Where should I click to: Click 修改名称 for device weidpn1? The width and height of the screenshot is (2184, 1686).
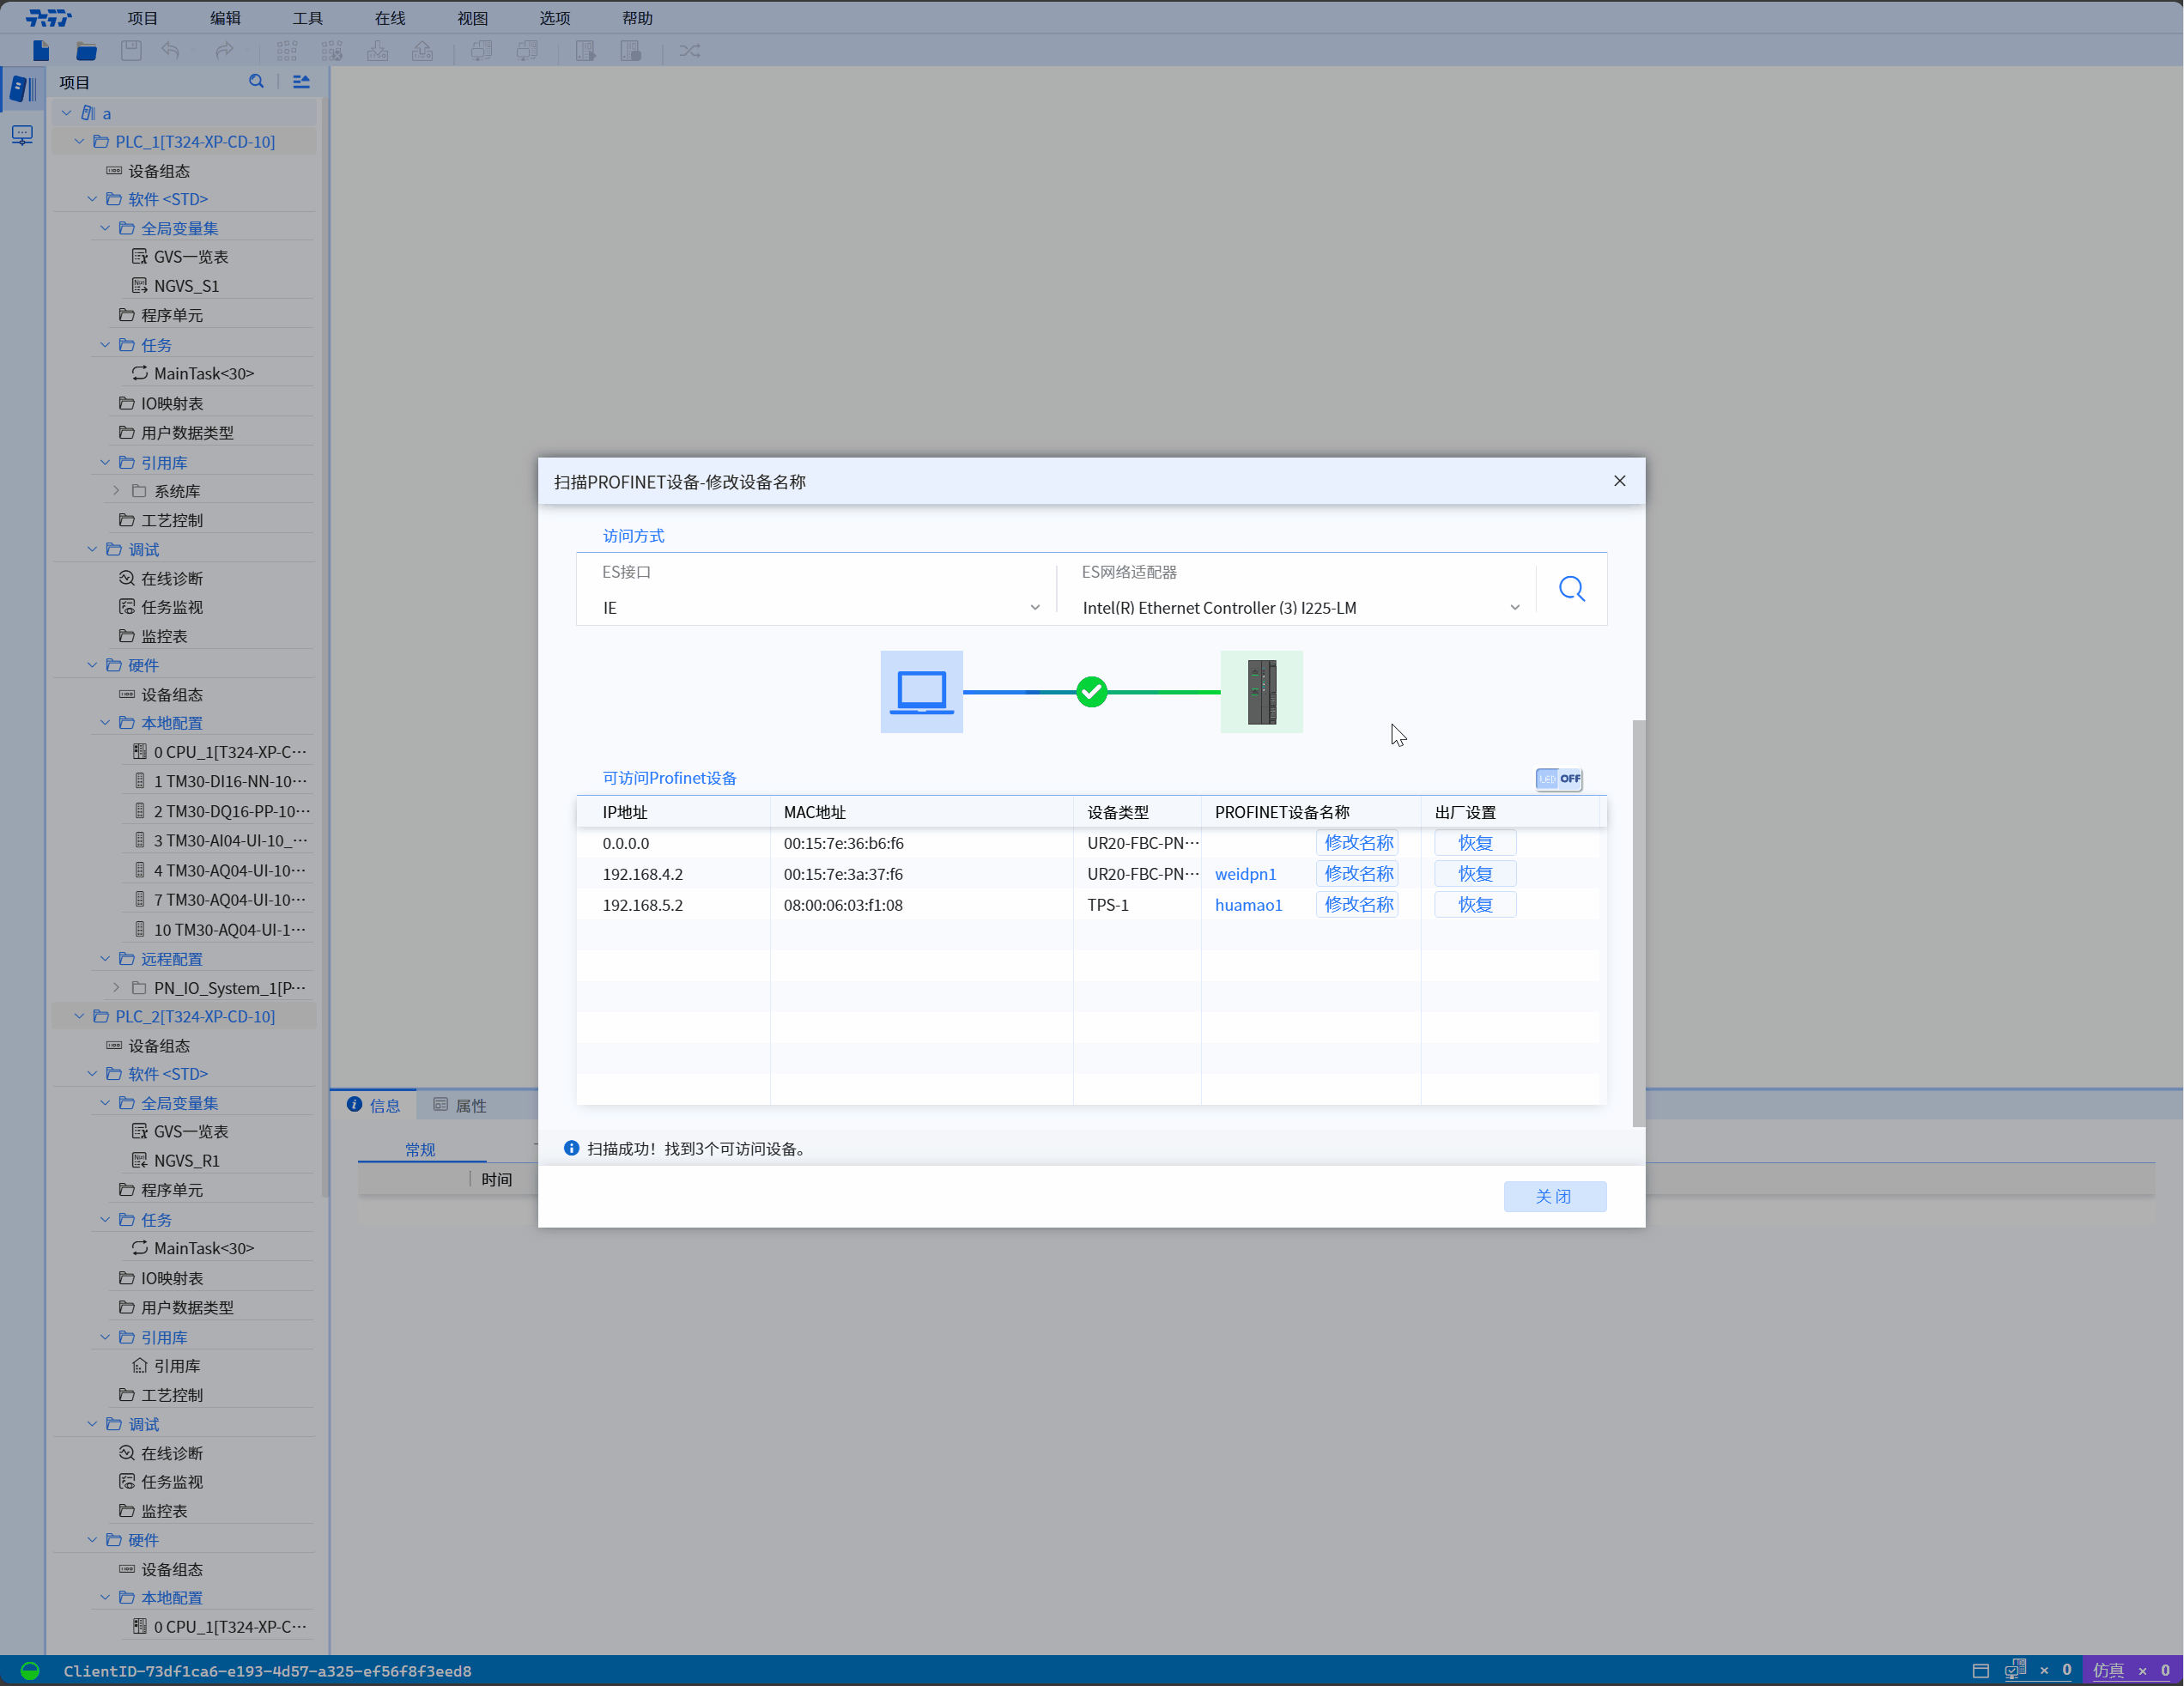1357,874
